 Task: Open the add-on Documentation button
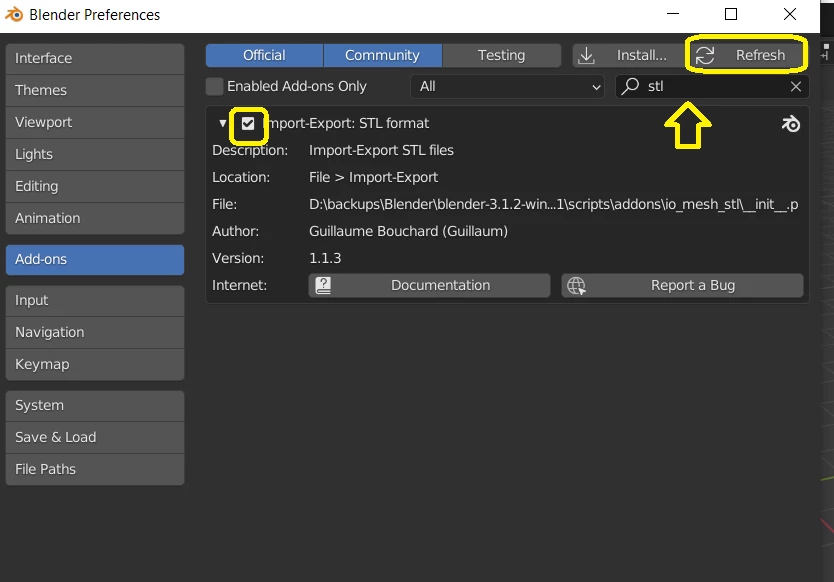(429, 286)
